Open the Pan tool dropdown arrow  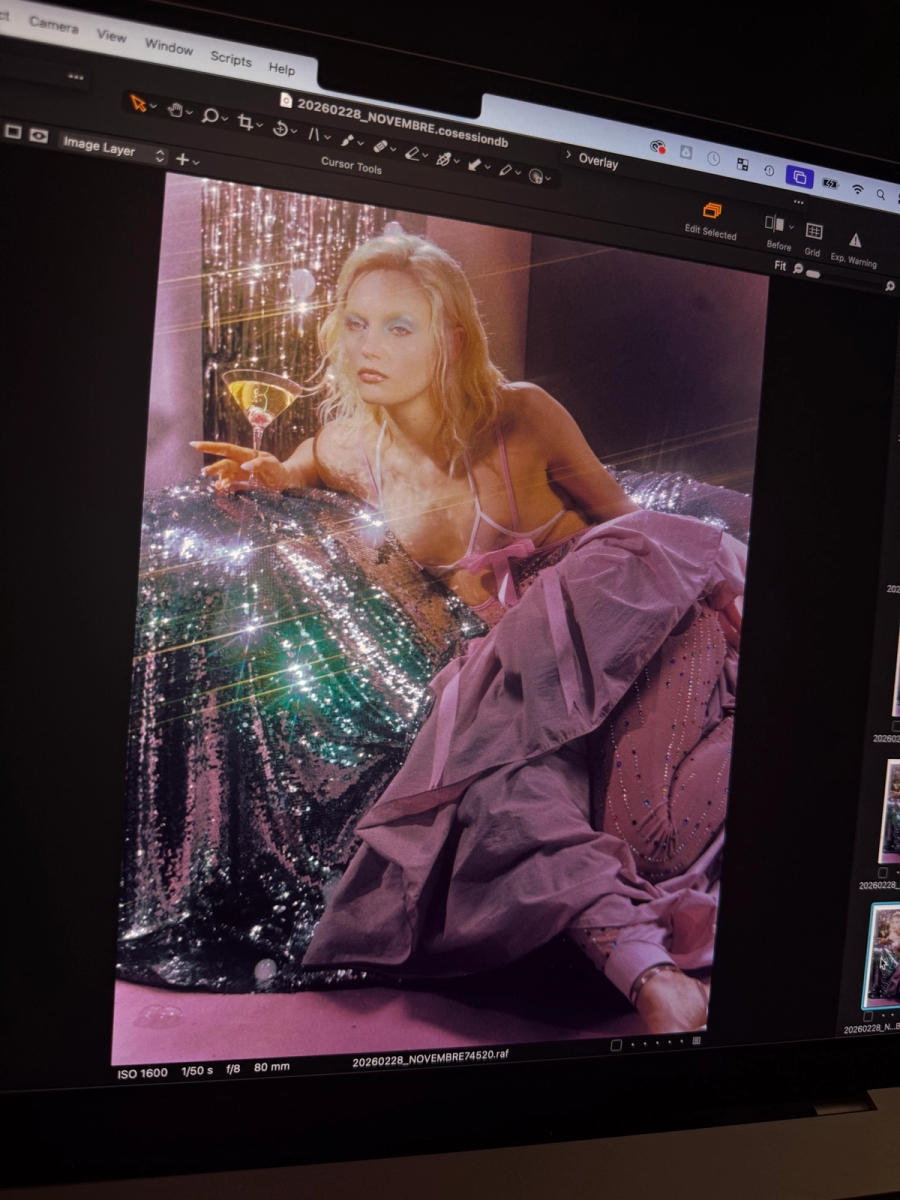[x=190, y=112]
